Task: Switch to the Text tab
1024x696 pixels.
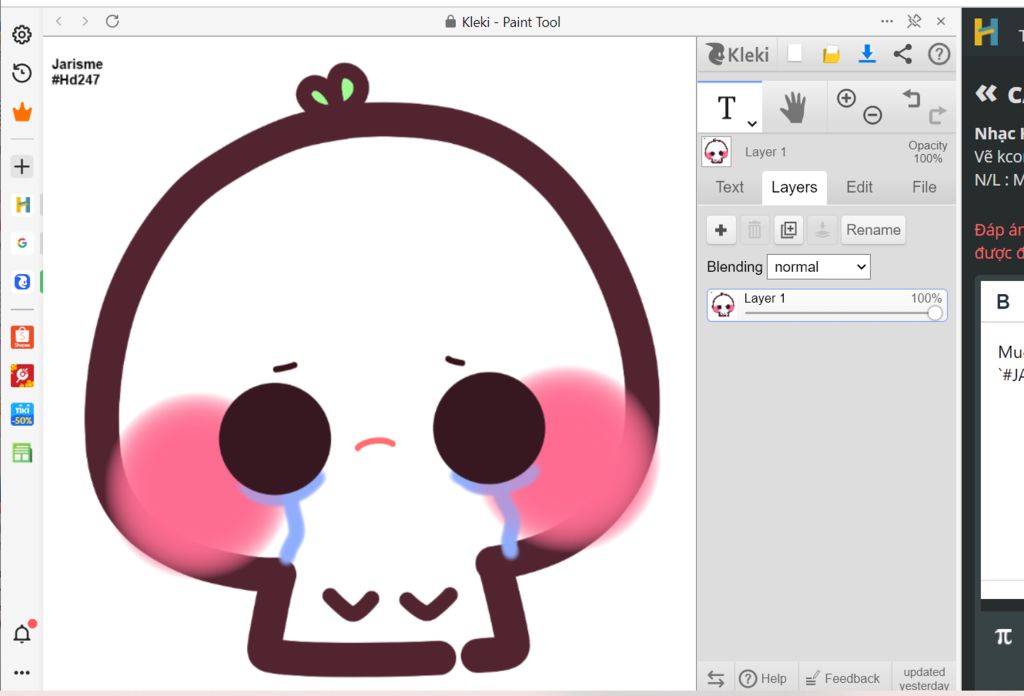Action: [729, 187]
